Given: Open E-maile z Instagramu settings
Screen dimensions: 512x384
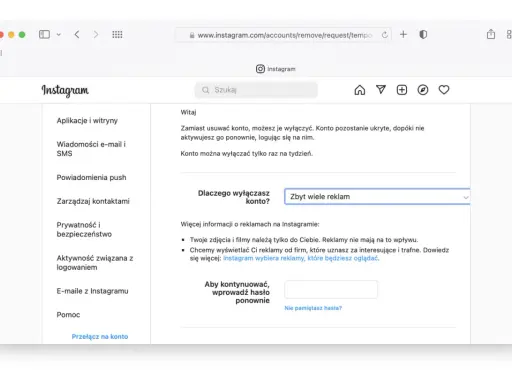Looking at the screenshot, I should tap(92, 291).
